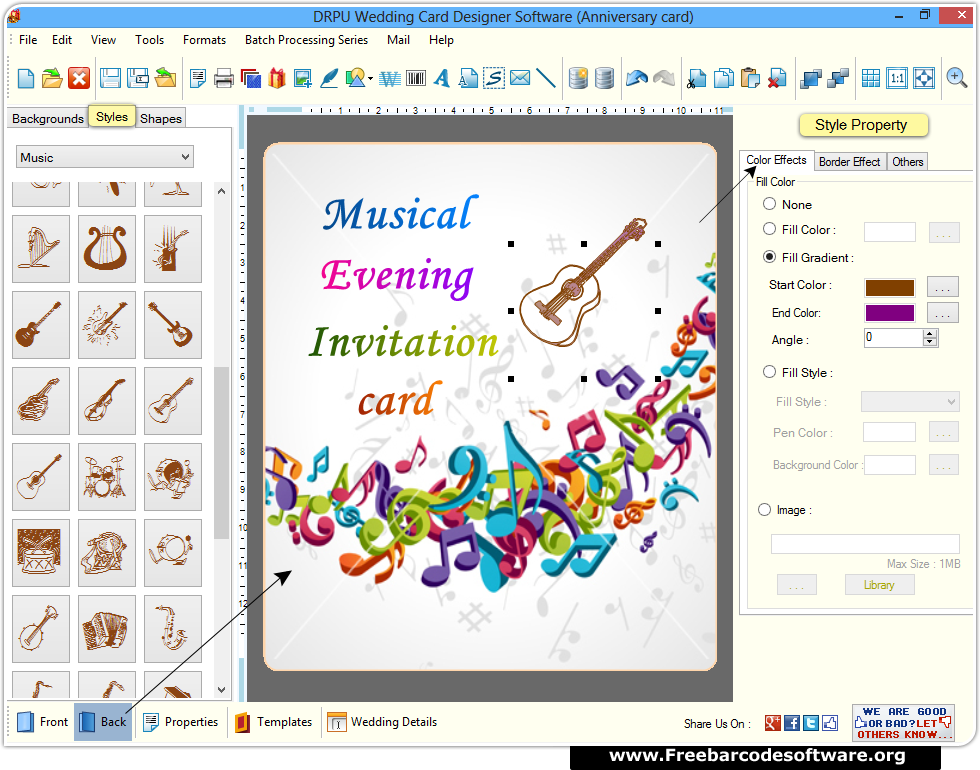Open the Music style category dropdown
This screenshot has width=980, height=770.
(x=104, y=157)
